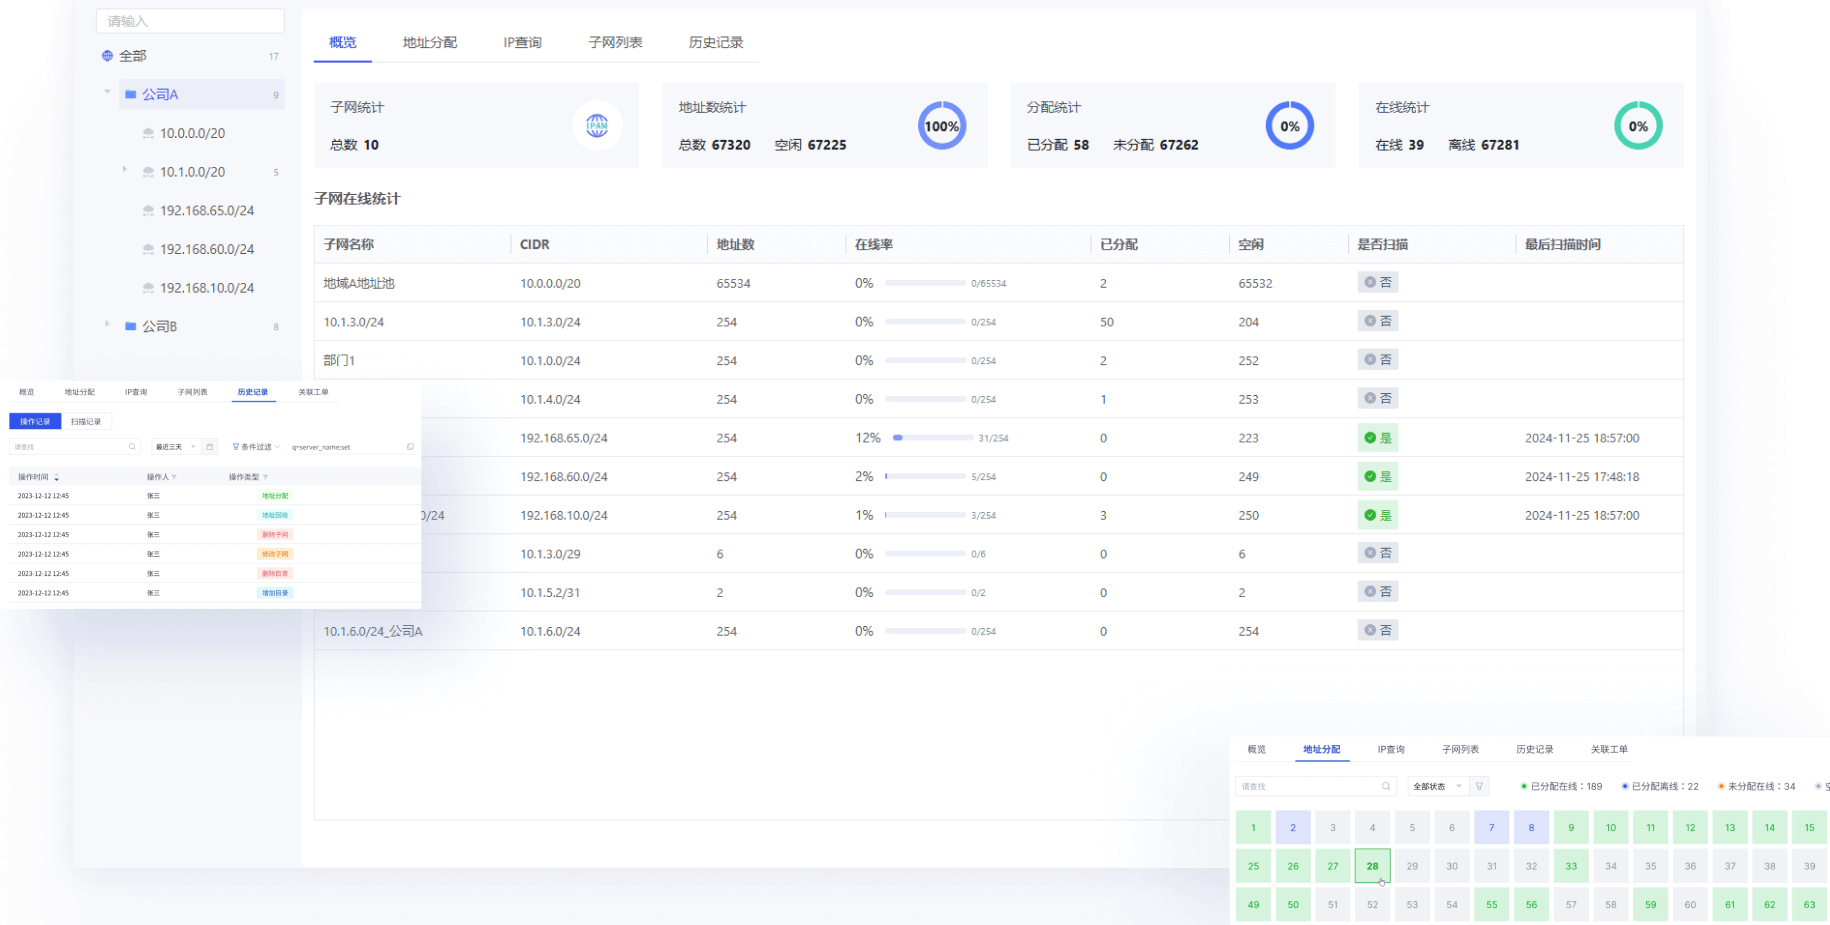Select IP address block 28

pyautogui.click(x=1372, y=866)
